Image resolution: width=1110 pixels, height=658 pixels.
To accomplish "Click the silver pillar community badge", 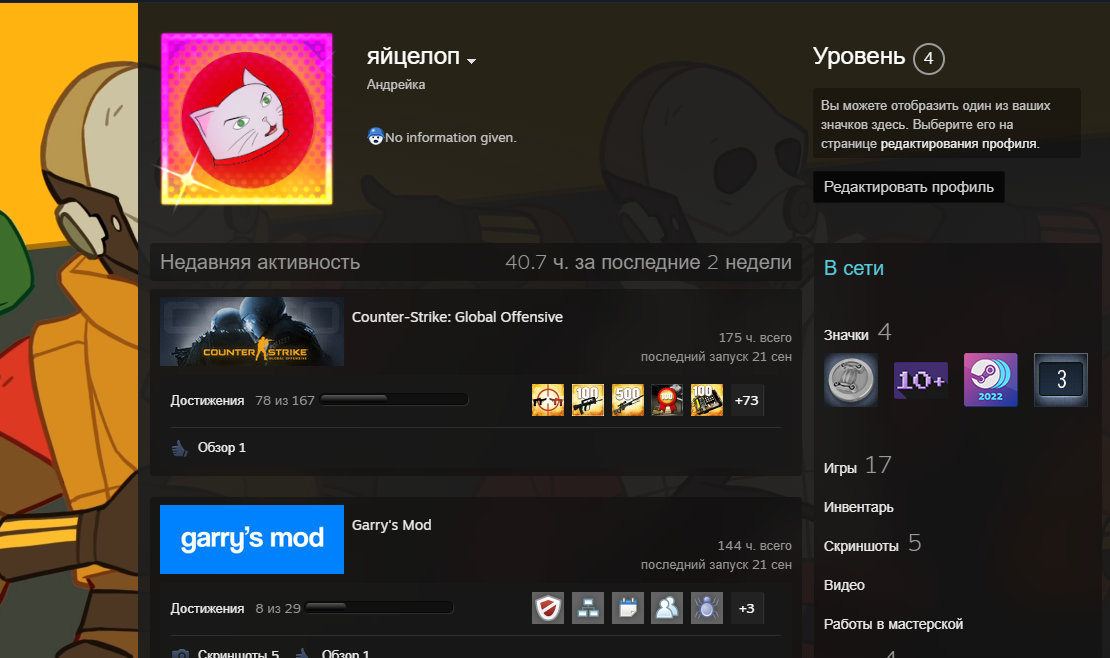I will pos(851,380).
